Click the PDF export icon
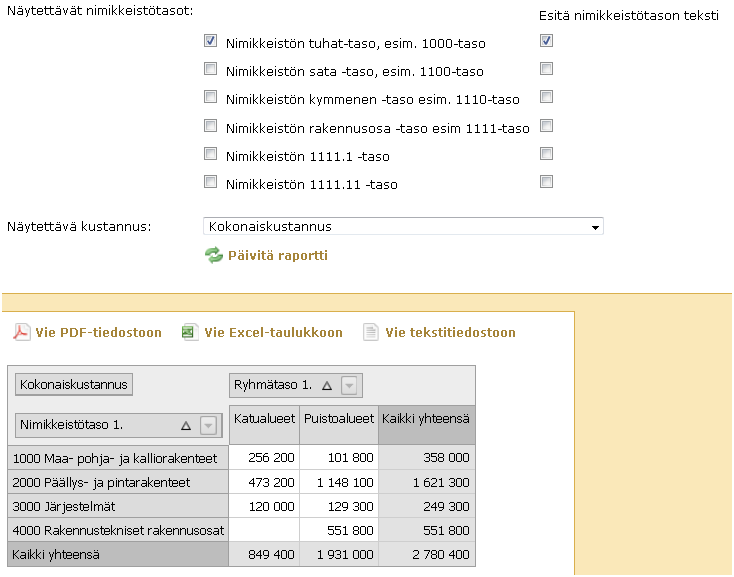Viewport: 734px width, 577px height. pyautogui.click(x=21, y=333)
